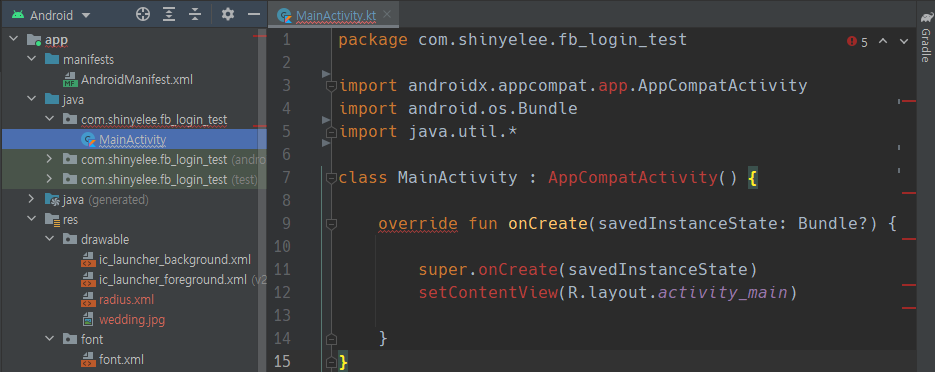Click the manifests folder icon
The width and height of the screenshot is (935, 372).
(52, 60)
